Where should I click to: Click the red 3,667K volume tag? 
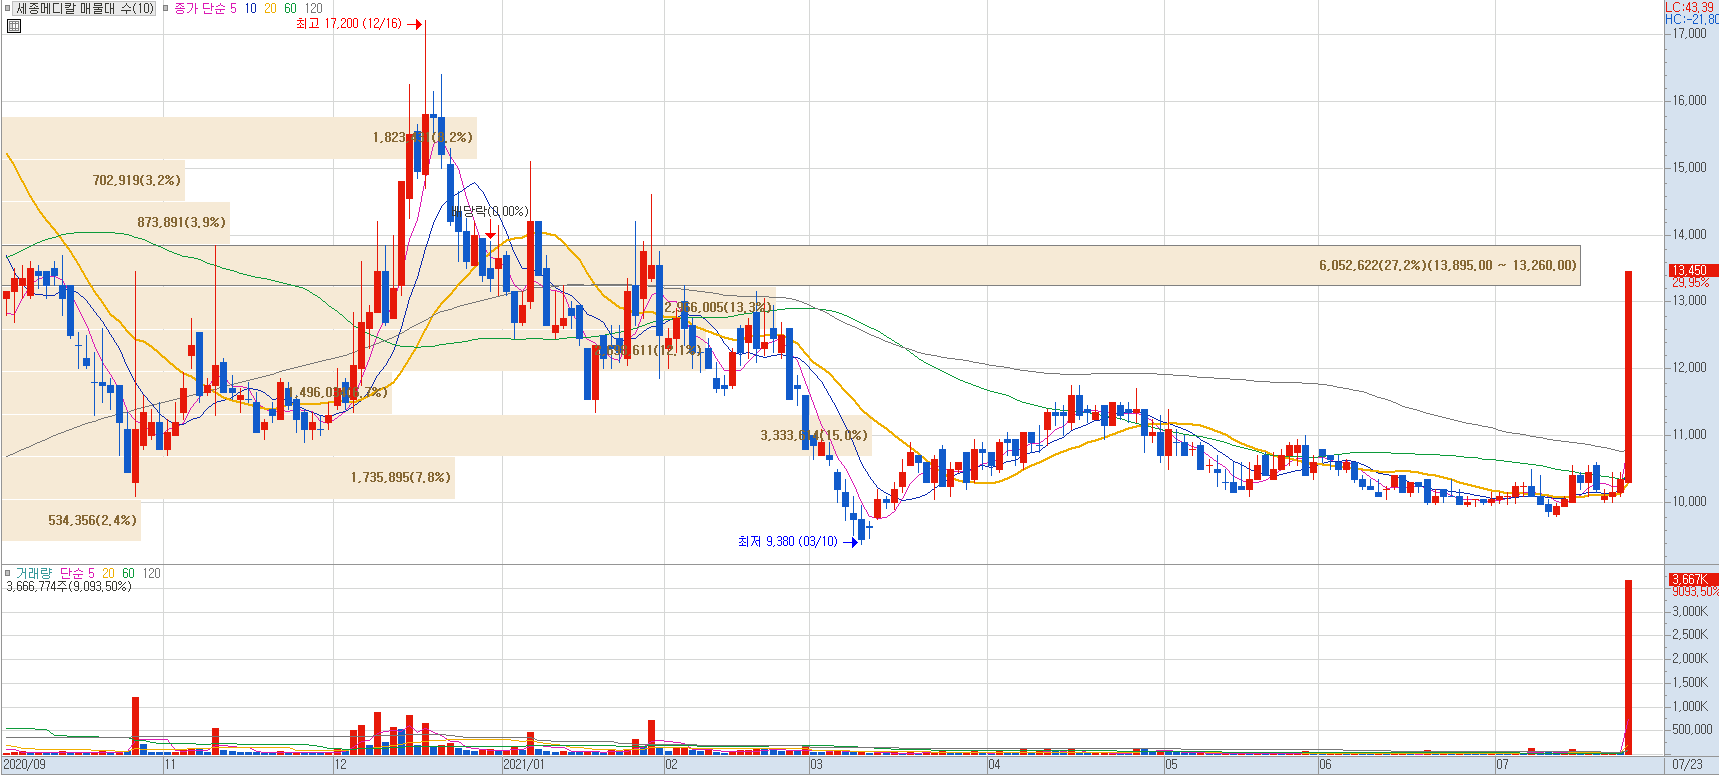pos(1692,579)
